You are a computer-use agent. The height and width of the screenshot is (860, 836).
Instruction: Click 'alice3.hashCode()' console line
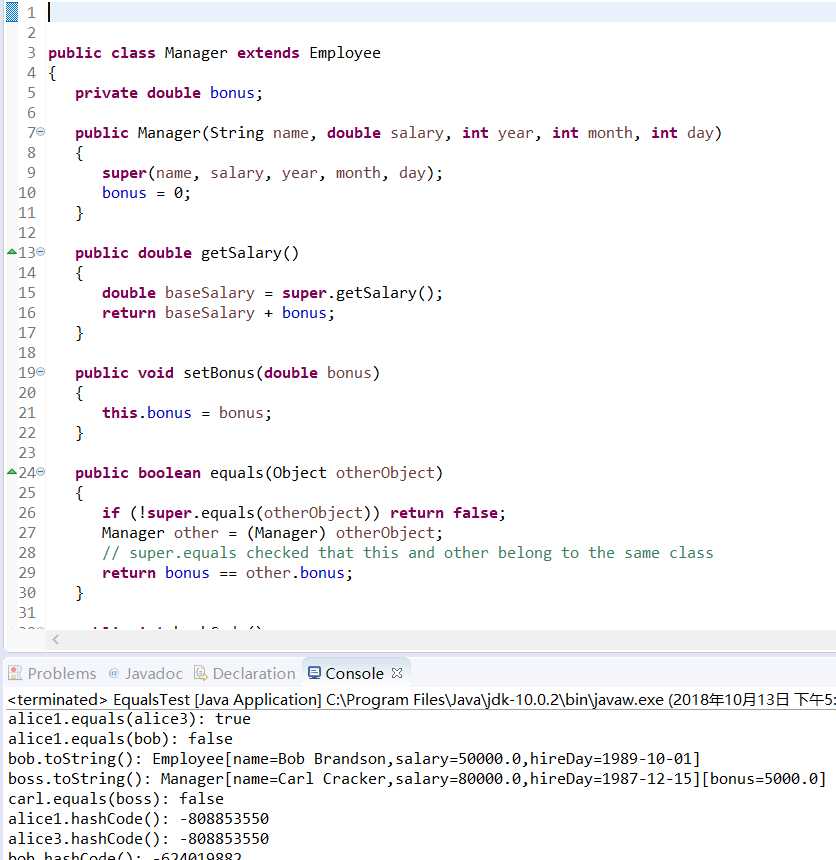point(138,839)
